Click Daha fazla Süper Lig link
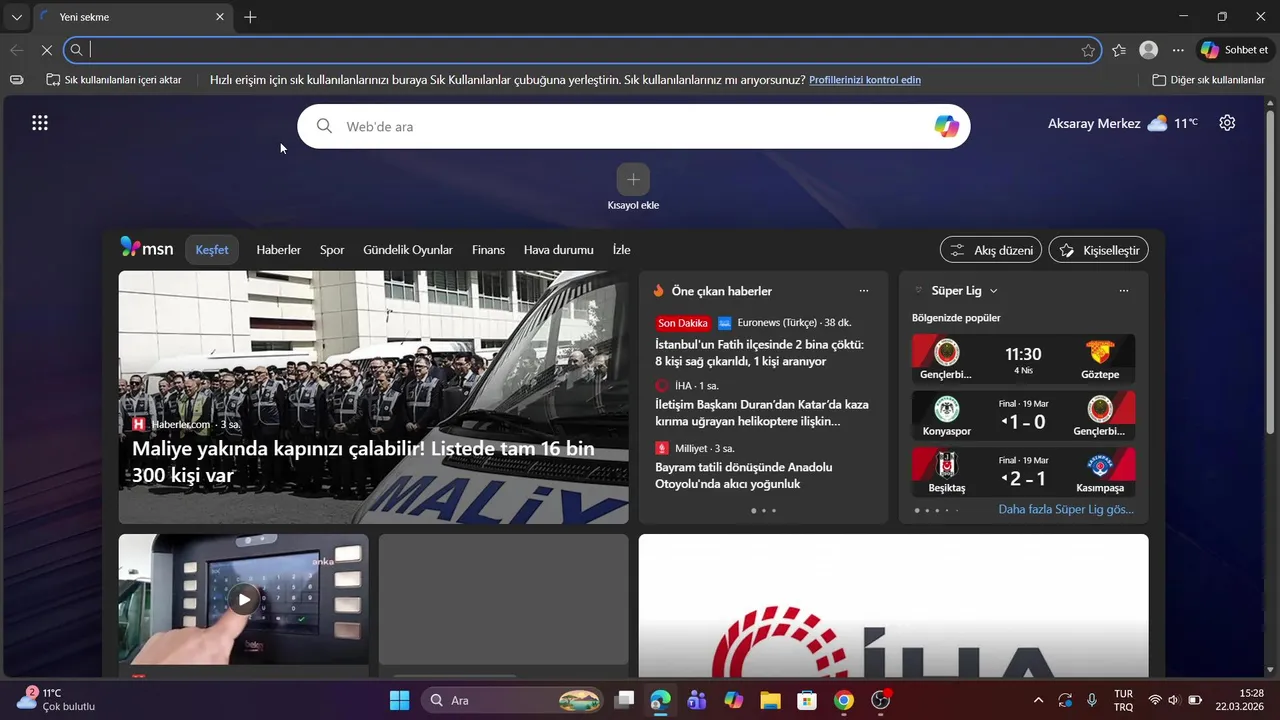Screen dimensions: 1280x720 pos(1066,509)
